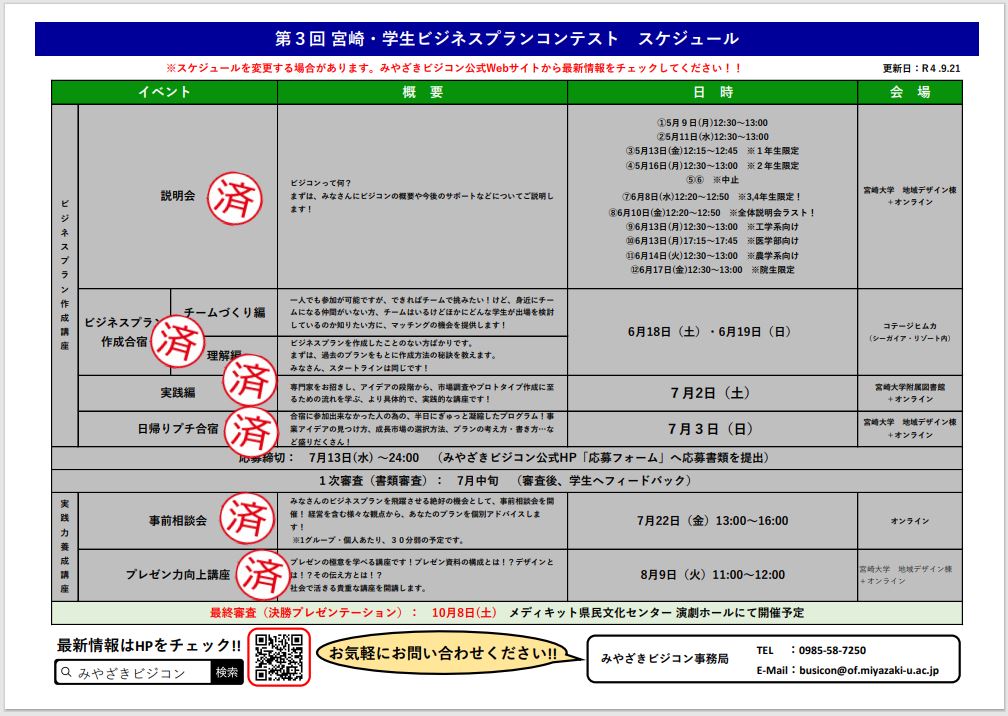Click the みやざきビジコン事務局 label
Viewport: 1008px width, 716px height.
(x=665, y=658)
